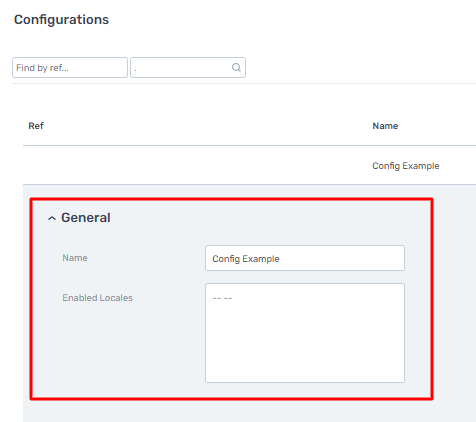Click the General section heading
This screenshot has width=476, height=422.
(x=86, y=218)
